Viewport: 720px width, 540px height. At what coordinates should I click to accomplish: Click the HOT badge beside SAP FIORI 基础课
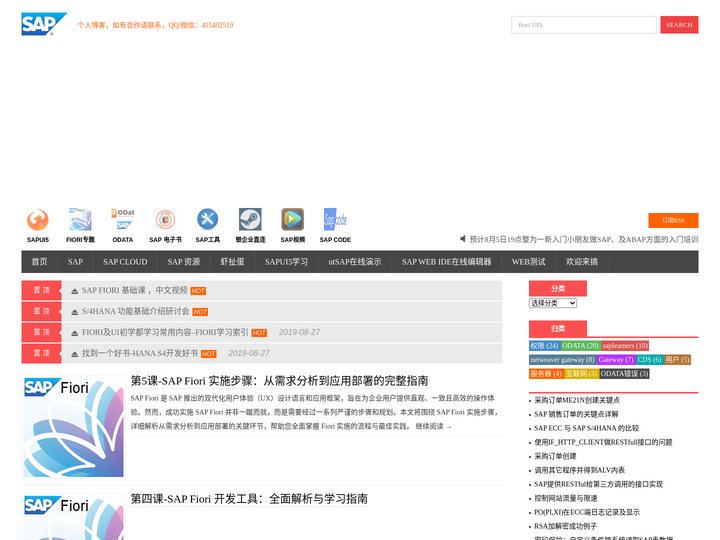[x=198, y=291]
